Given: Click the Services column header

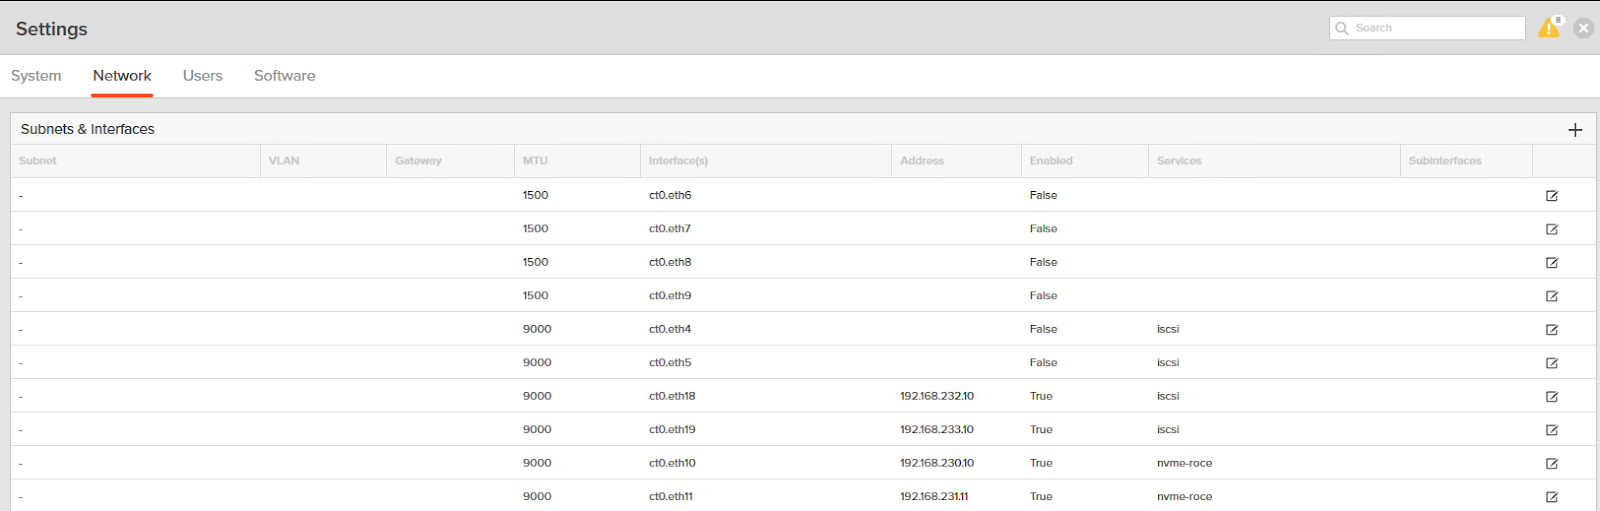Looking at the screenshot, I should (1179, 161).
